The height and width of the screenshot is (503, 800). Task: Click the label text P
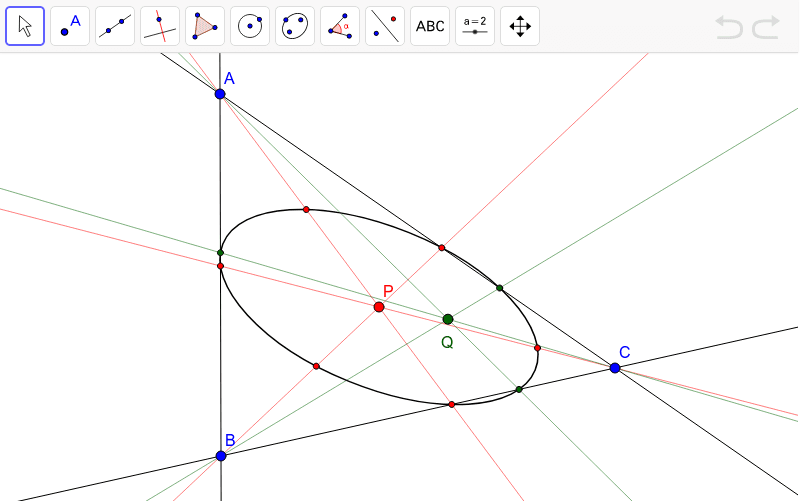click(388, 291)
